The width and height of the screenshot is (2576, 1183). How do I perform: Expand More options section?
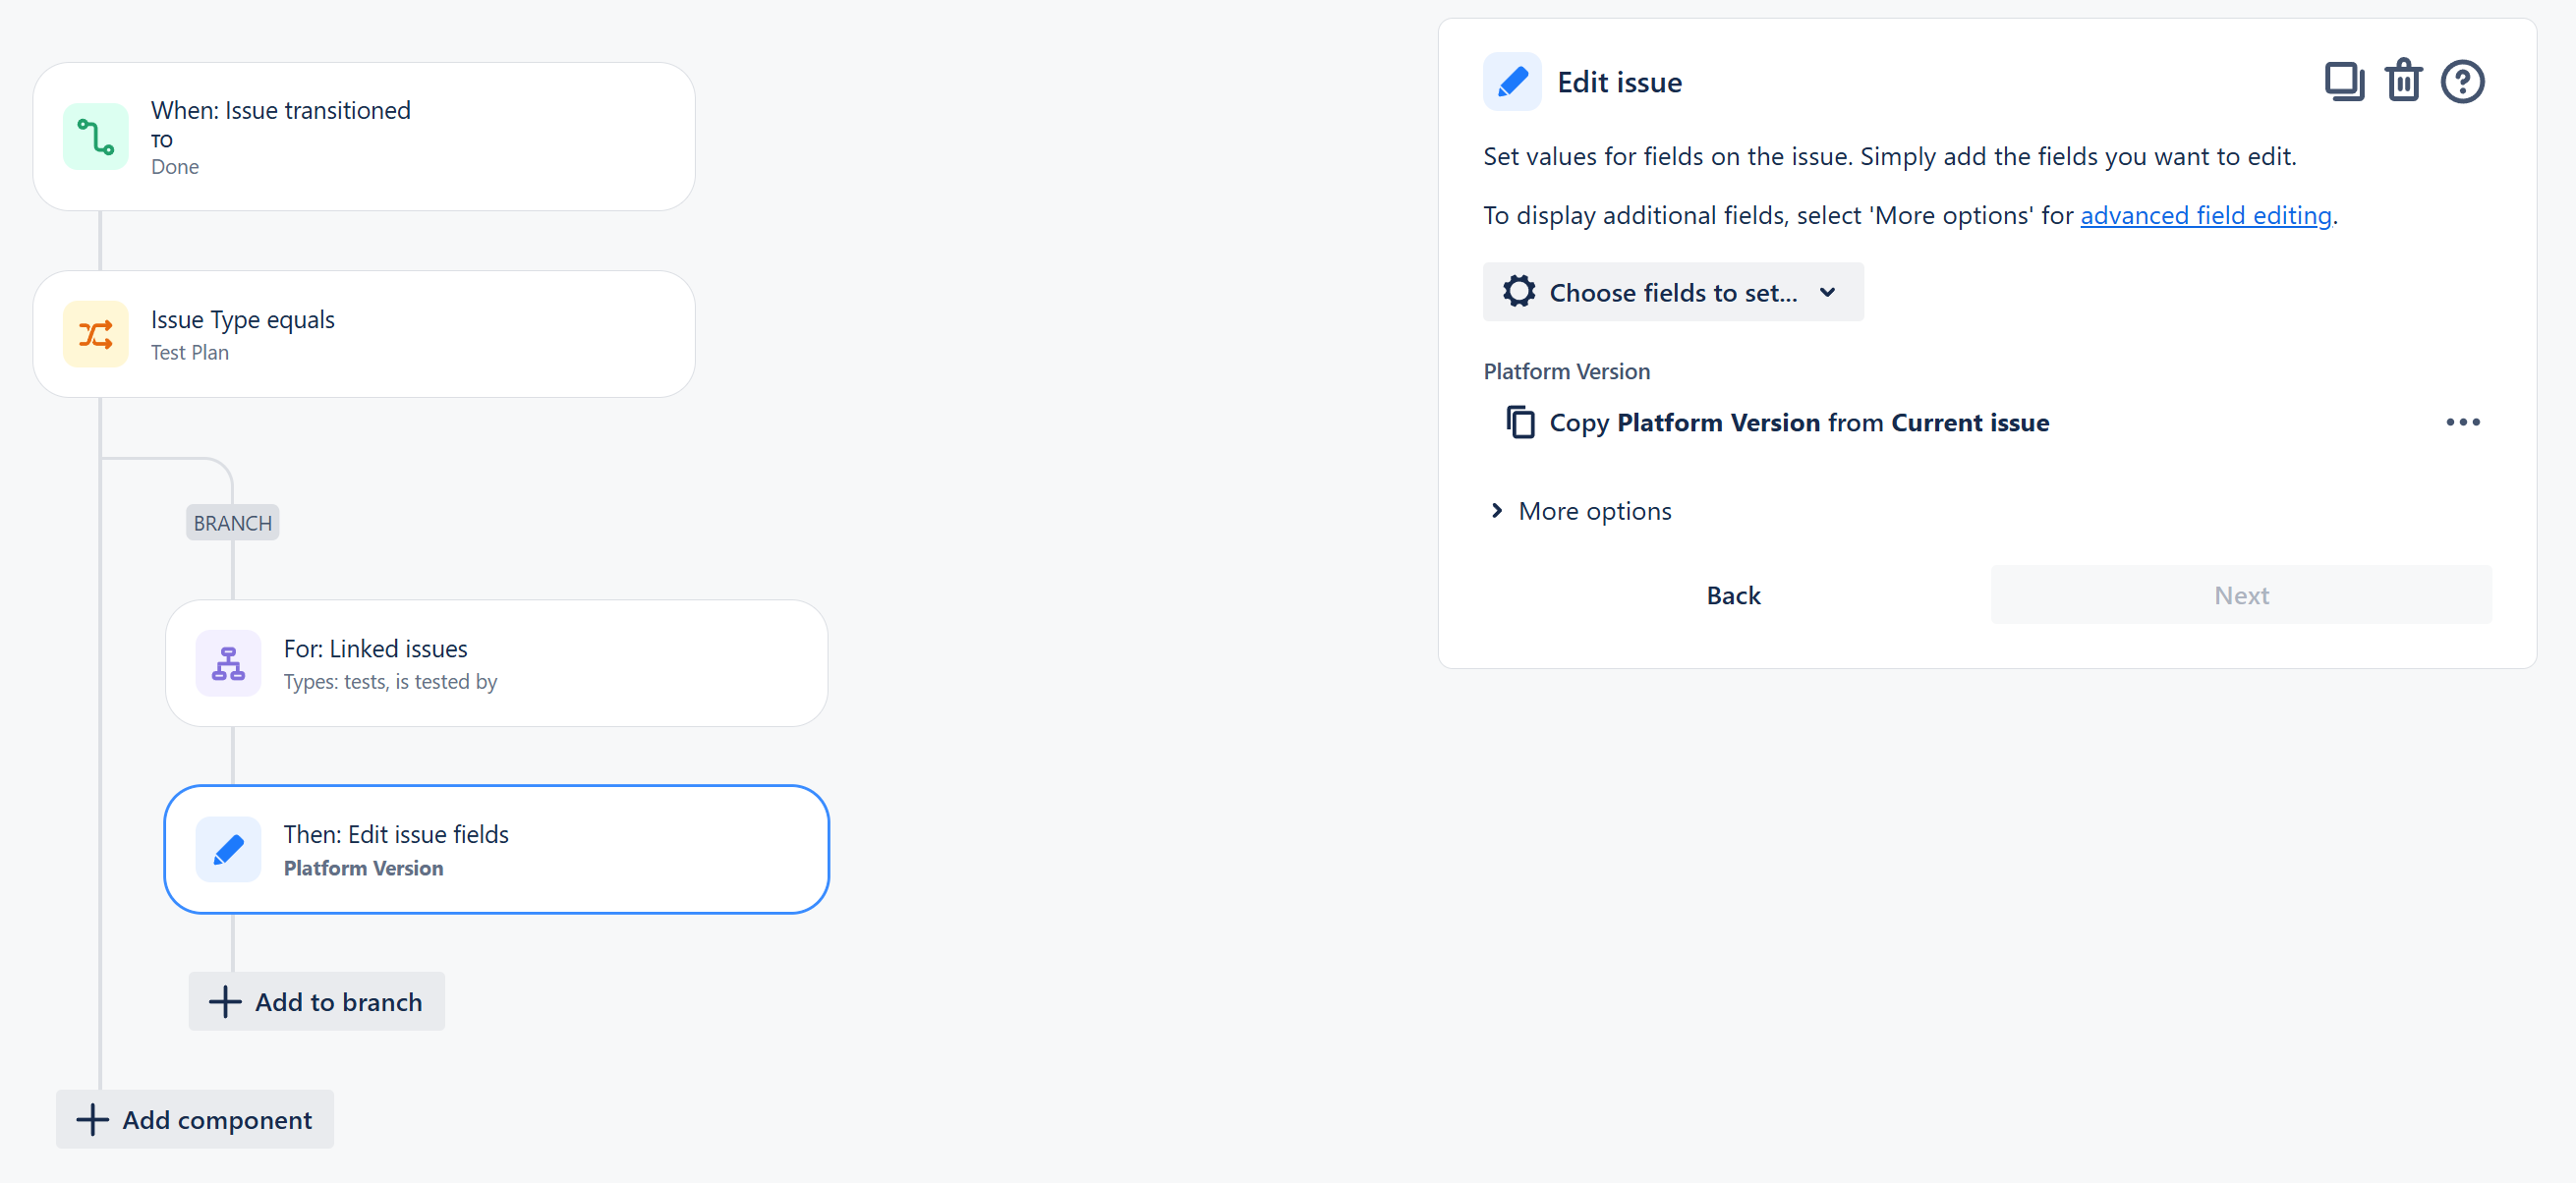click(x=1579, y=511)
